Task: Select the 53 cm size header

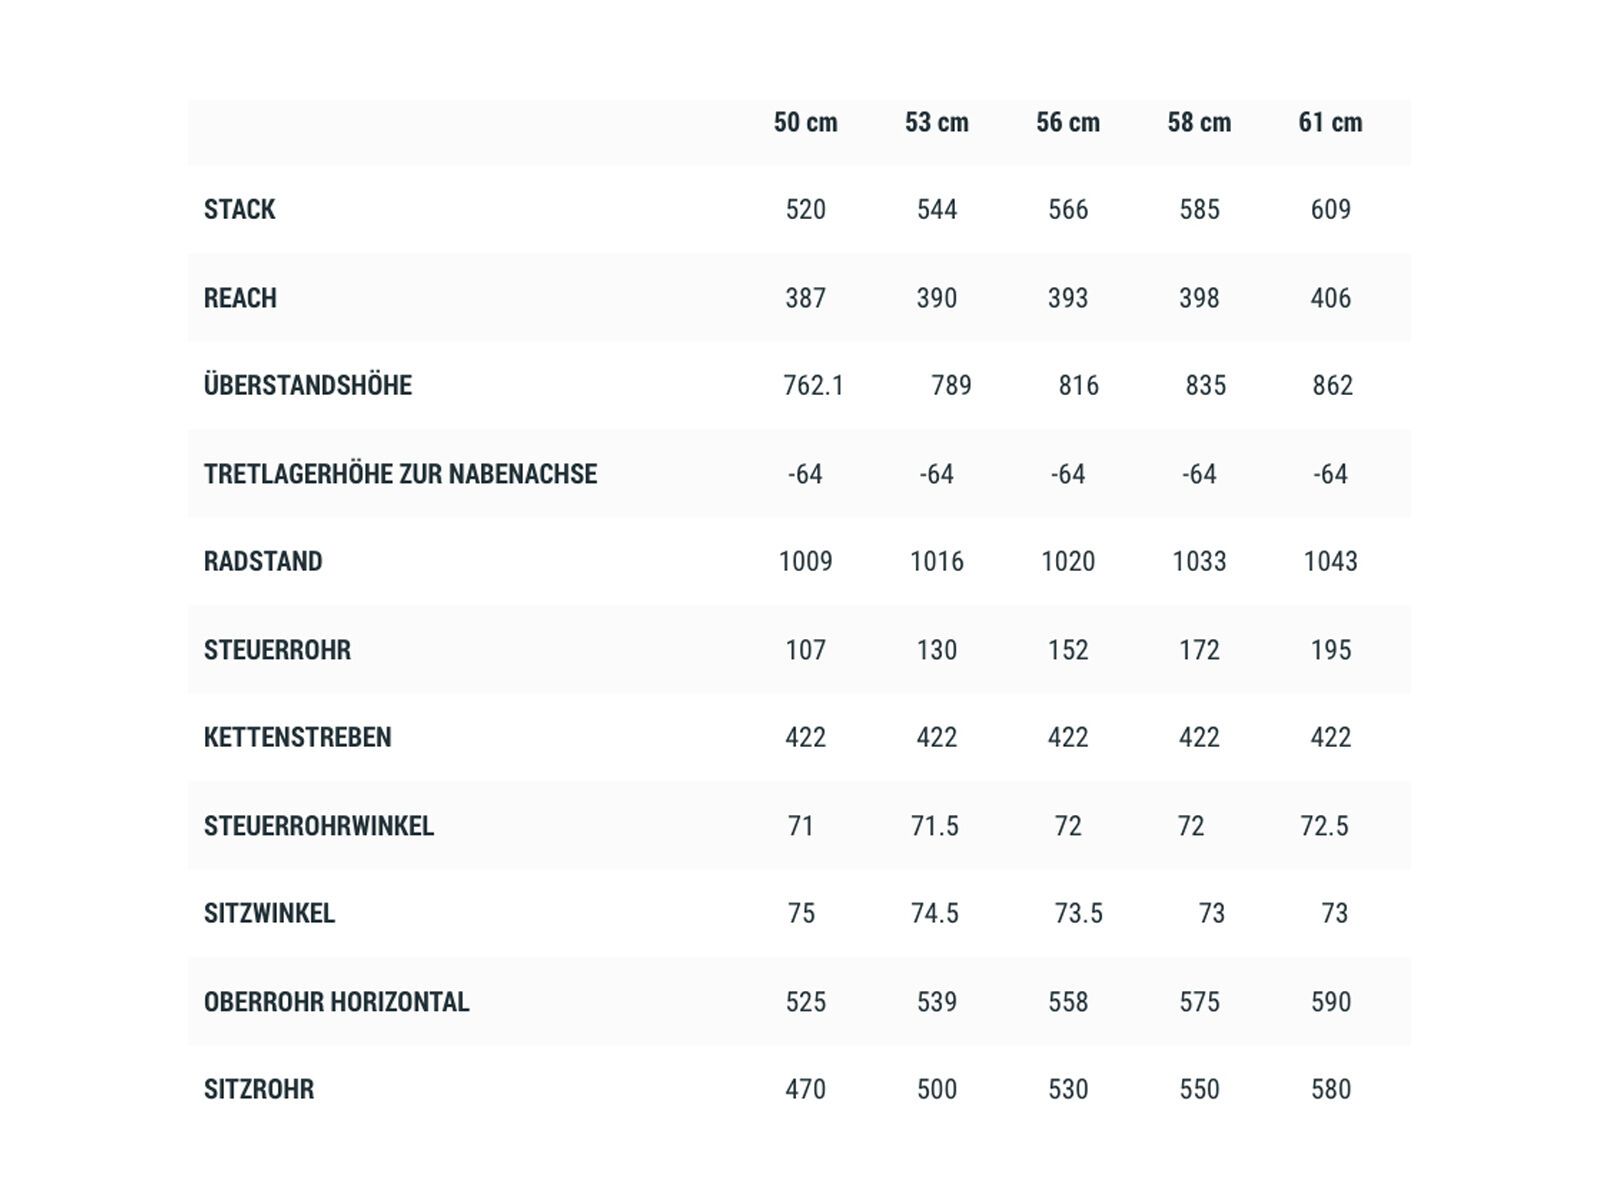Action: pos(936,123)
